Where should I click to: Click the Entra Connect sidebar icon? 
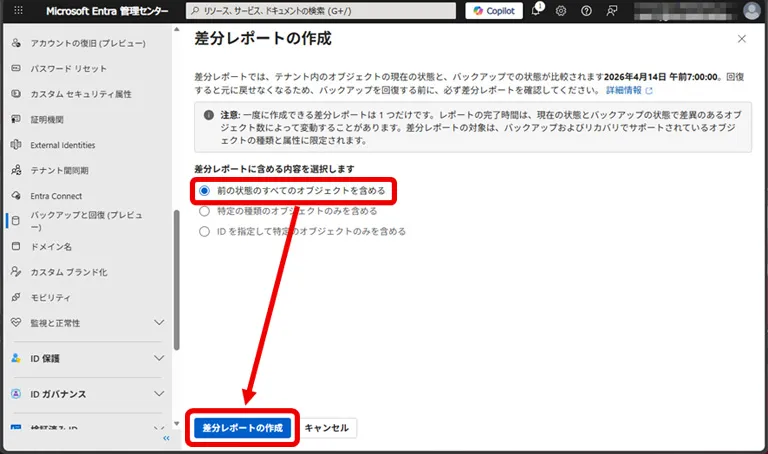click(16, 195)
